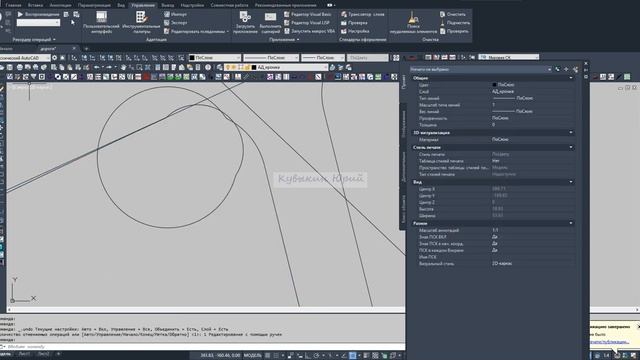The image size is (640, 360).
Task: Switch to the Лист2 layout tab
Action: [42, 354]
